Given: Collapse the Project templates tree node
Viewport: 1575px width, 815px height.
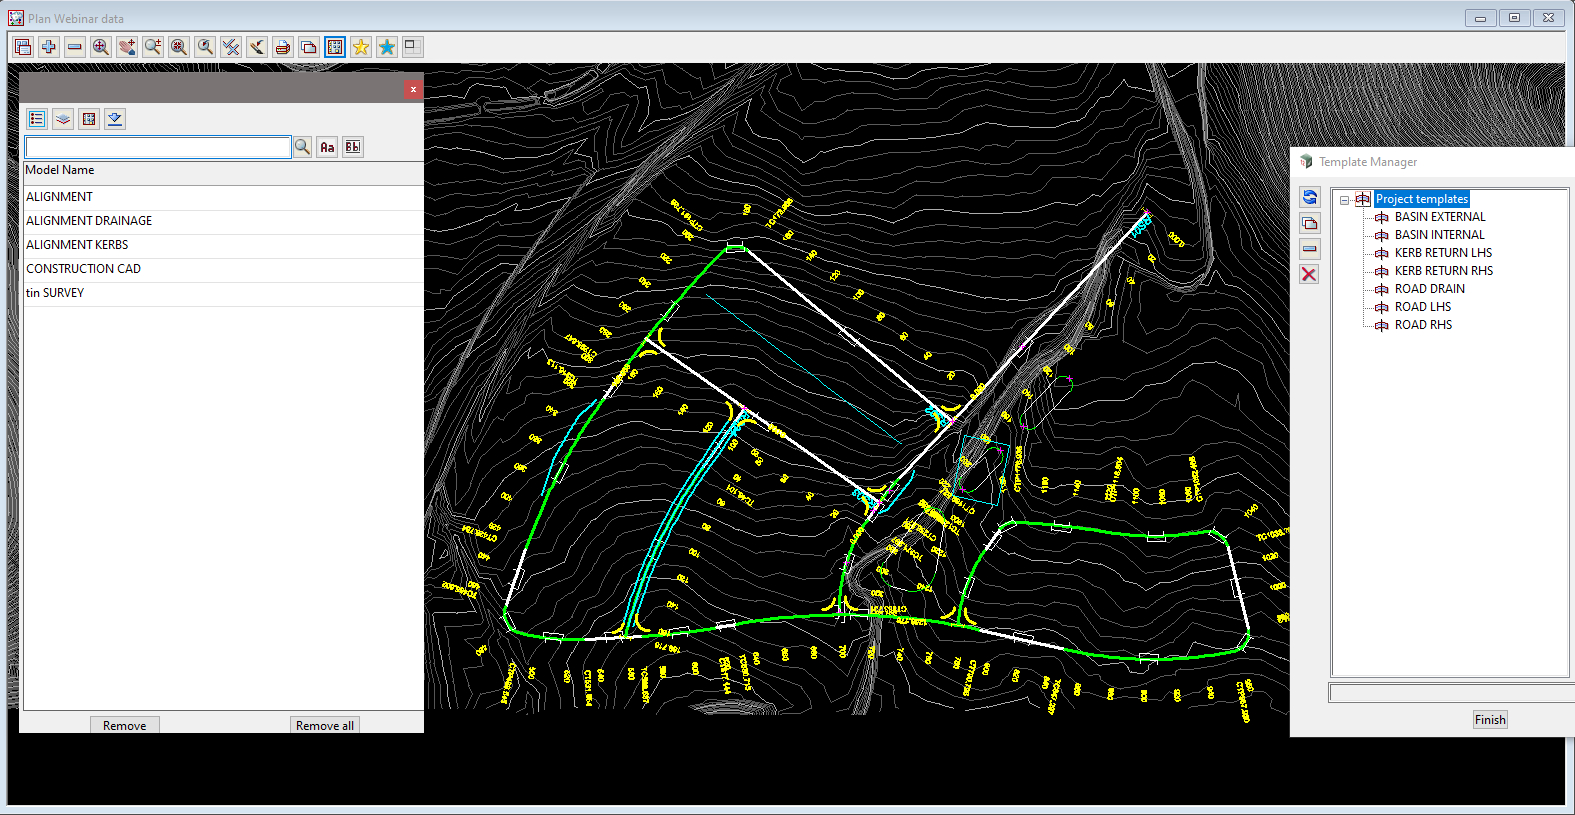Looking at the screenshot, I should pos(1345,200).
